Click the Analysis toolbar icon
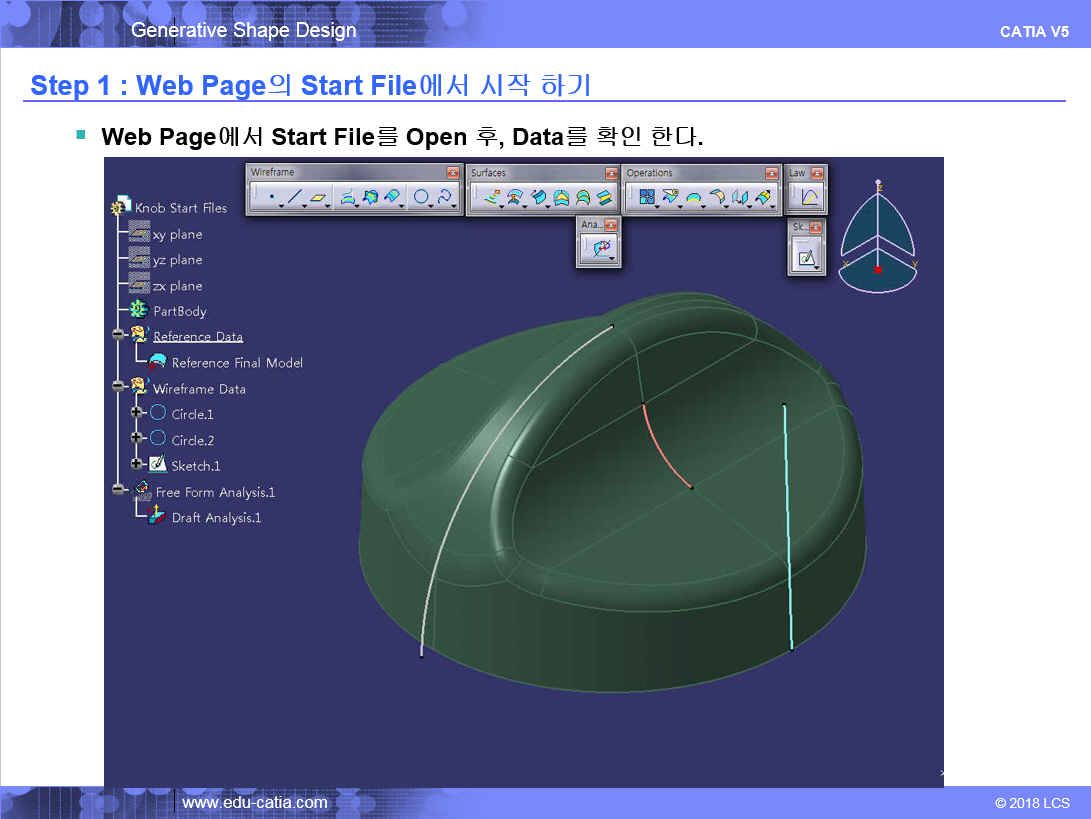 600,250
